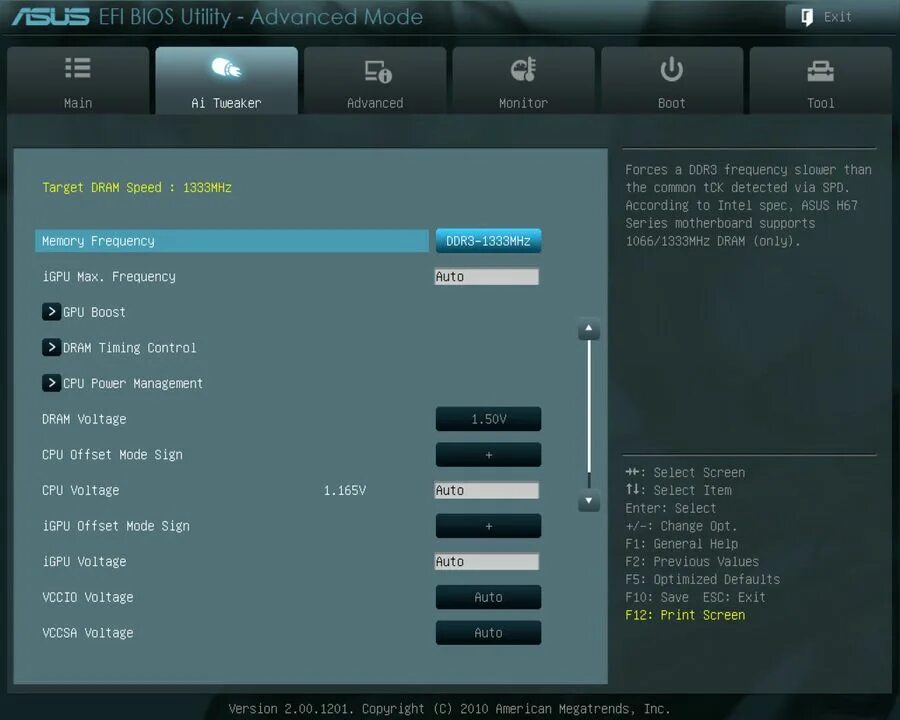Click the 1.165V CPU voltage reading
900x720 pixels.
[345, 490]
